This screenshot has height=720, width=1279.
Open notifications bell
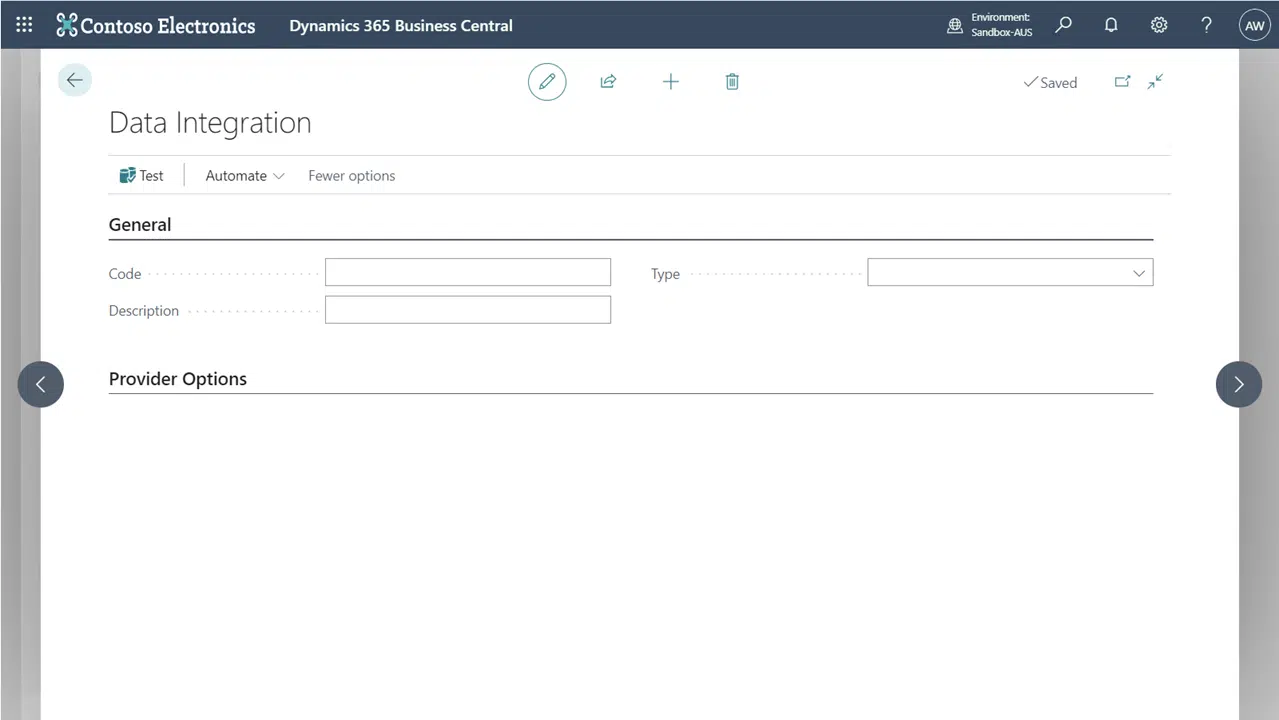coord(1111,26)
